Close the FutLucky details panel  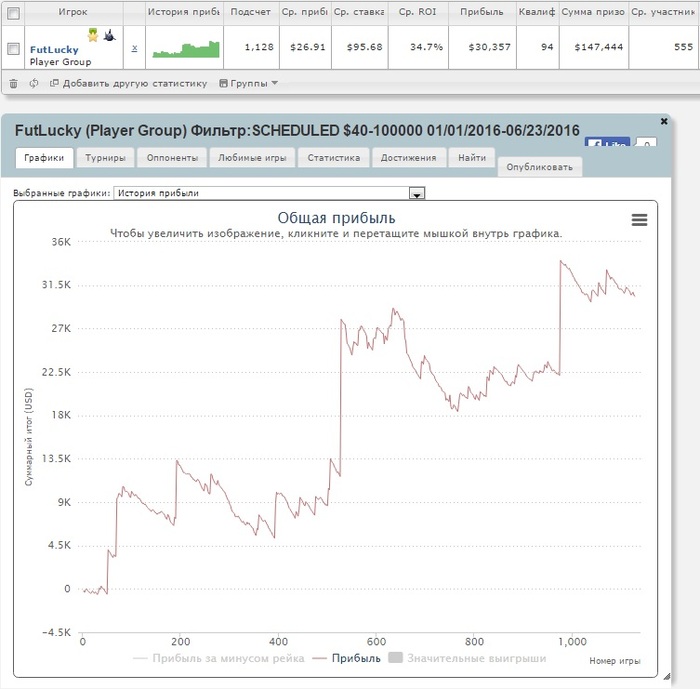[x=664, y=121]
